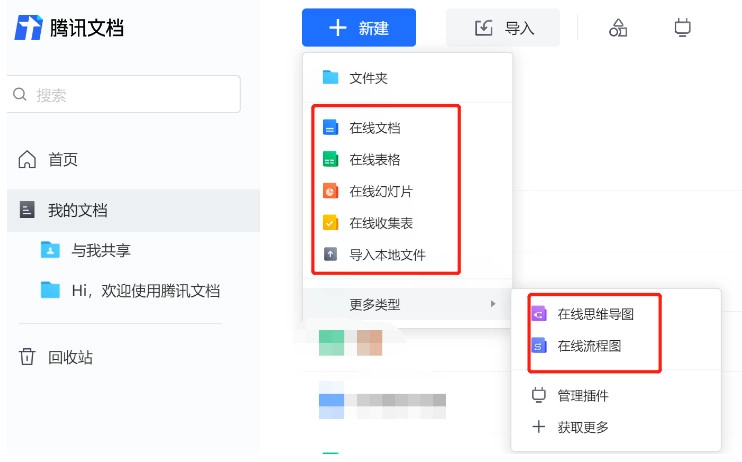The image size is (742, 462).
Task: Expand the 更多类型 submenu arrow
Action: click(492, 304)
